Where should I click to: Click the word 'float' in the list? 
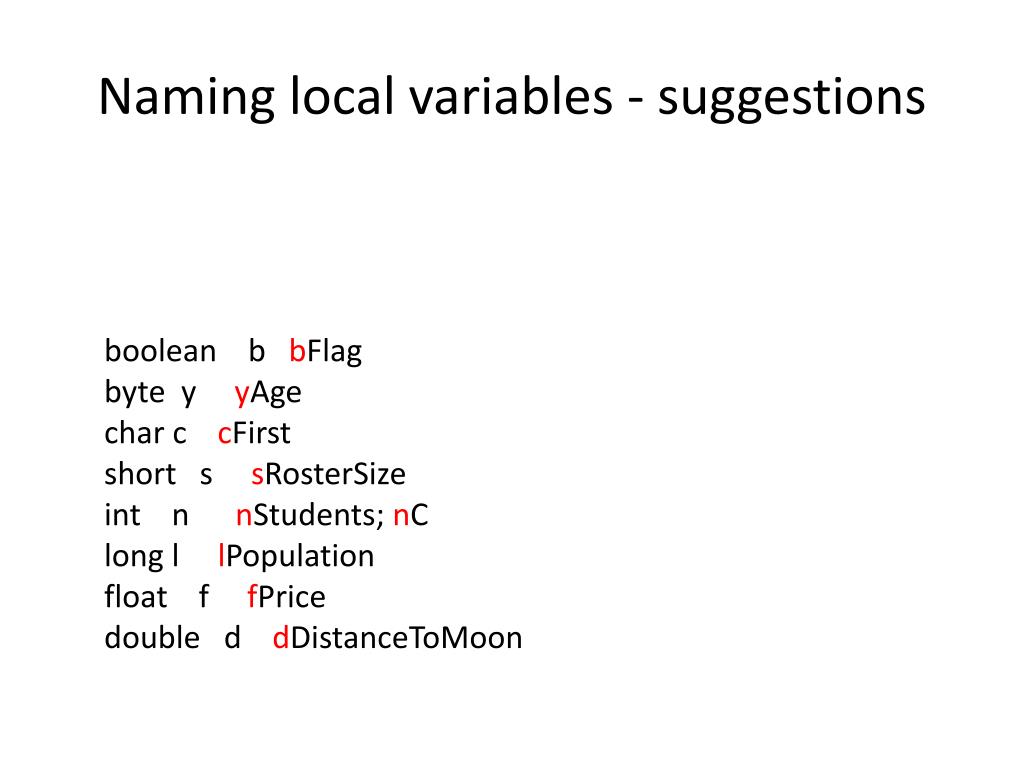tap(136, 598)
